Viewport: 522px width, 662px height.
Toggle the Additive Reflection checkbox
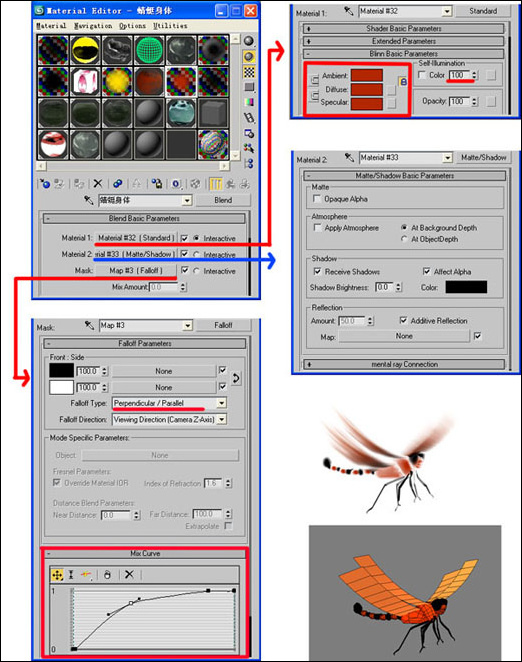click(403, 320)
